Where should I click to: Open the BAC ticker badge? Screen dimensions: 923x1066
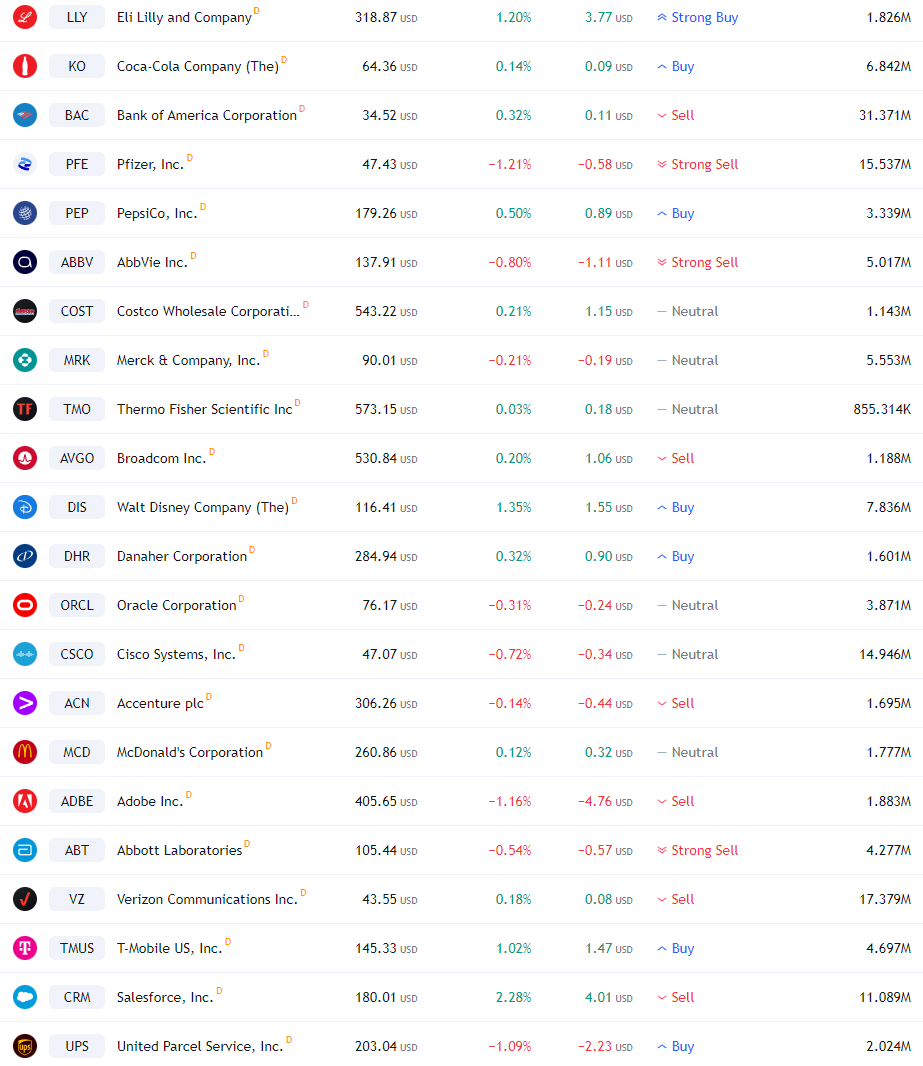(77, 115)
